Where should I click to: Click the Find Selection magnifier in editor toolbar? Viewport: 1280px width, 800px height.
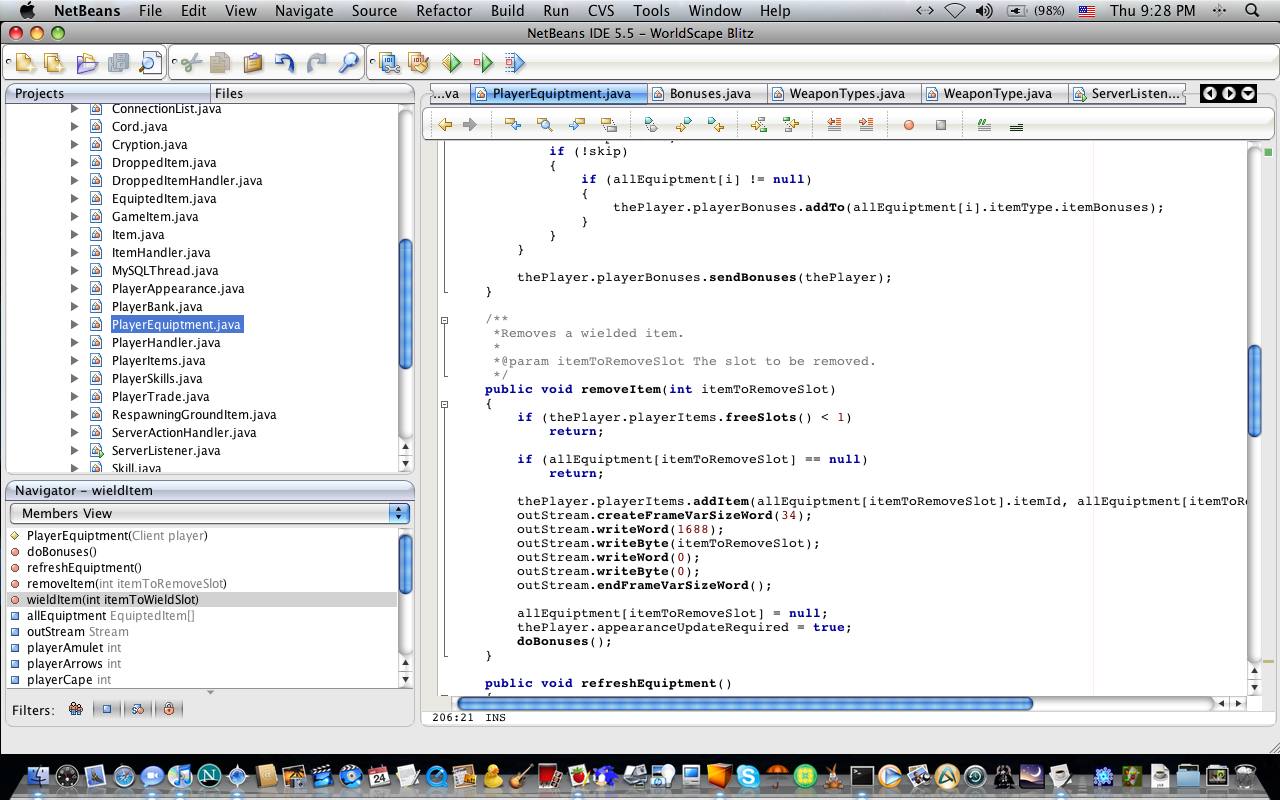click(545, 125)
